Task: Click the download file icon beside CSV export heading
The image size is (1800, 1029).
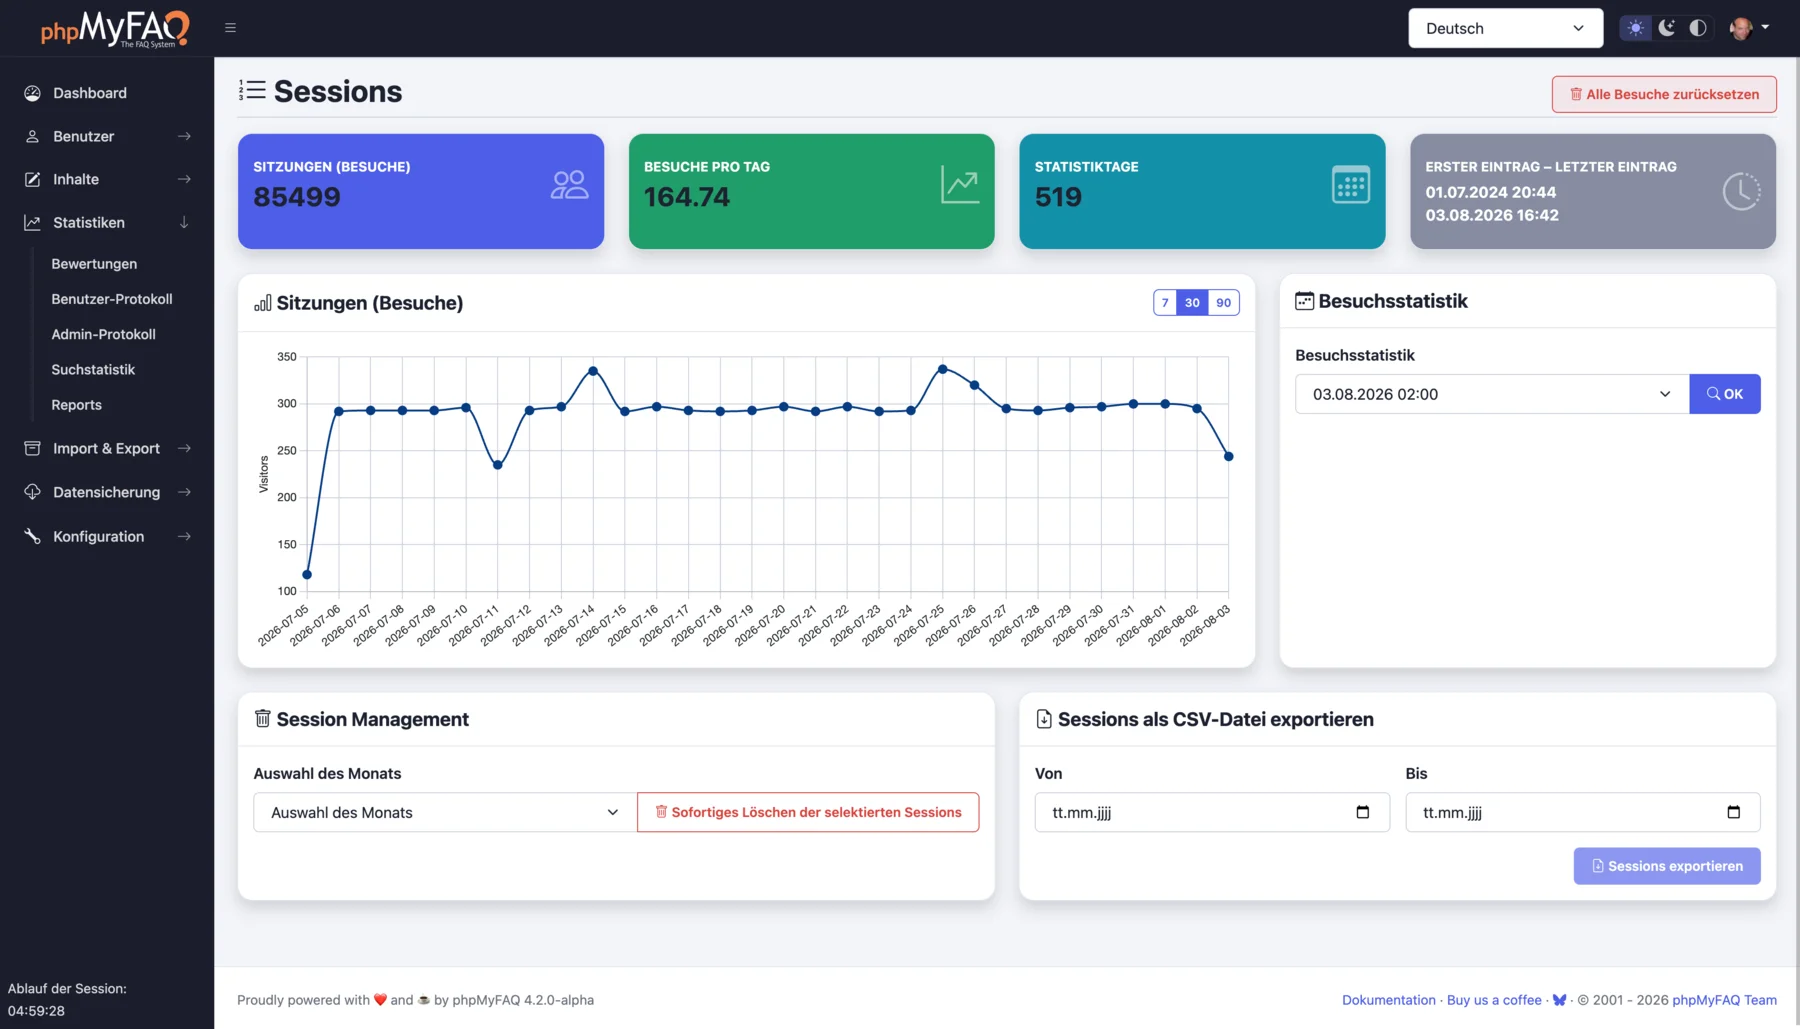Action: 1044,719
